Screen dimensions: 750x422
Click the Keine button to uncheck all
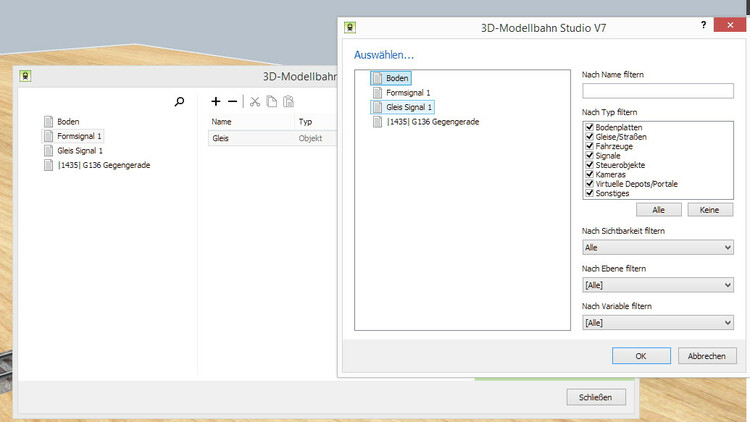(x=710, y=210)
